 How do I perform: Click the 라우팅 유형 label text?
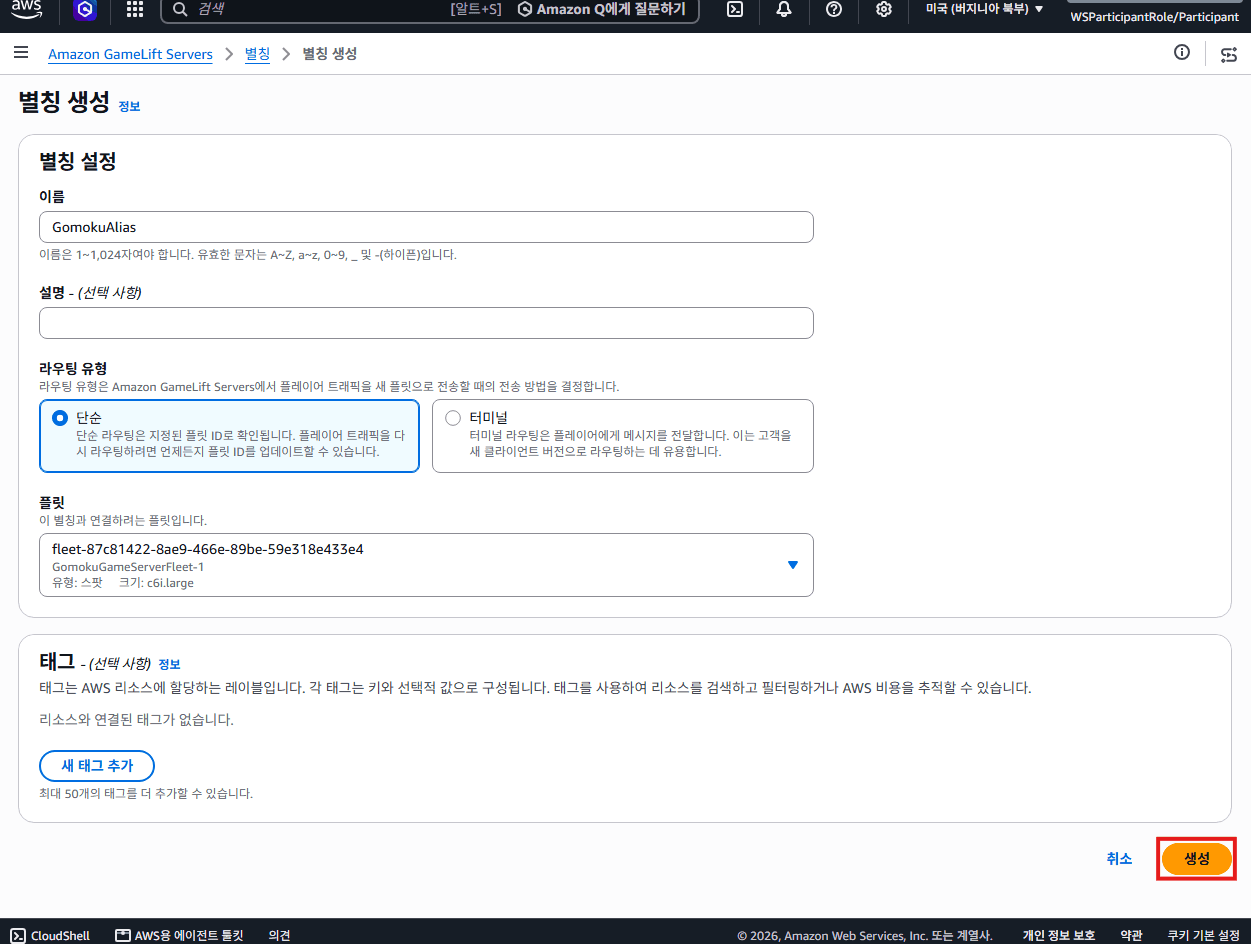tap(73, 369)
